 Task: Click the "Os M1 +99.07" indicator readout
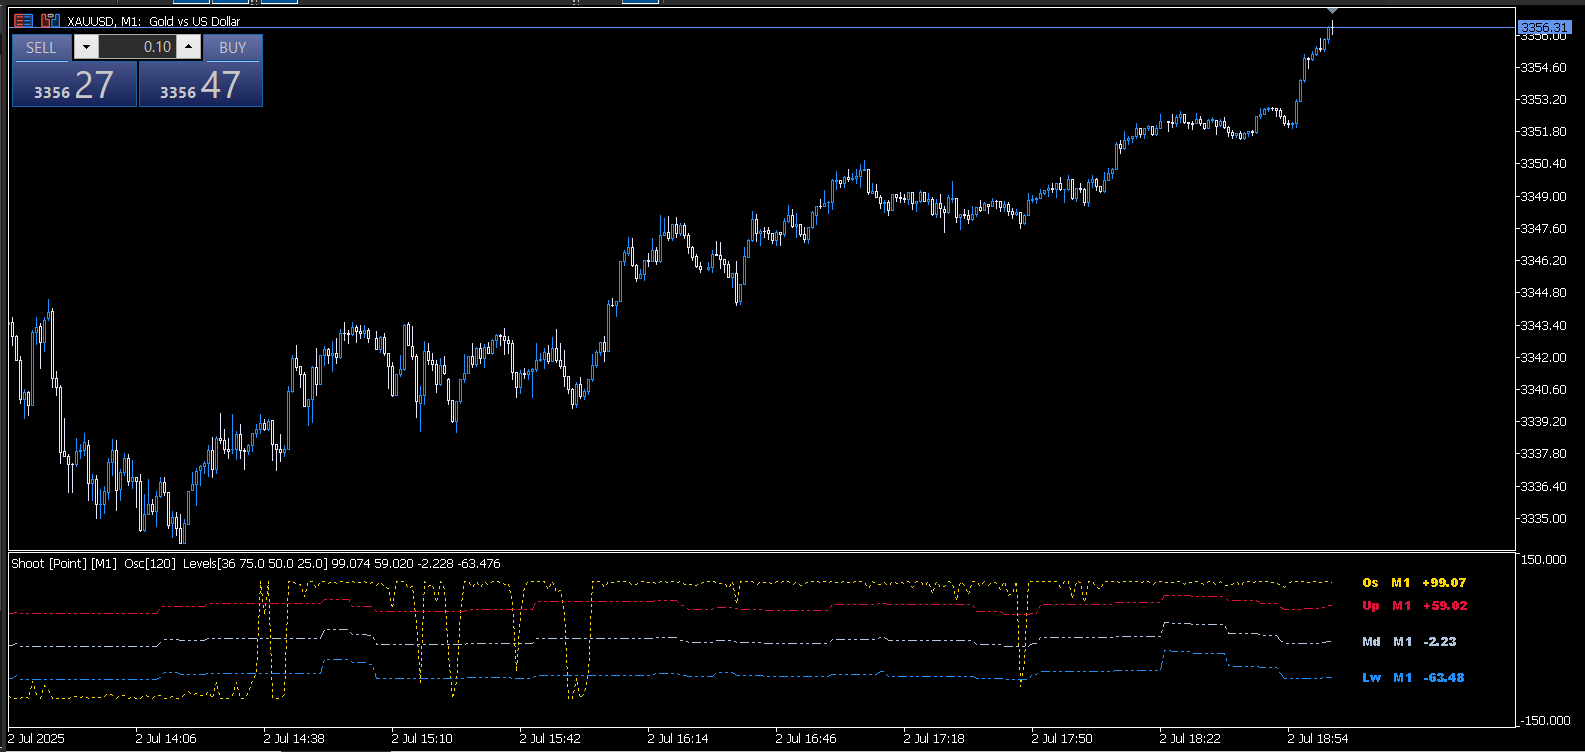pyautogui.click(x=1414, y=583)
